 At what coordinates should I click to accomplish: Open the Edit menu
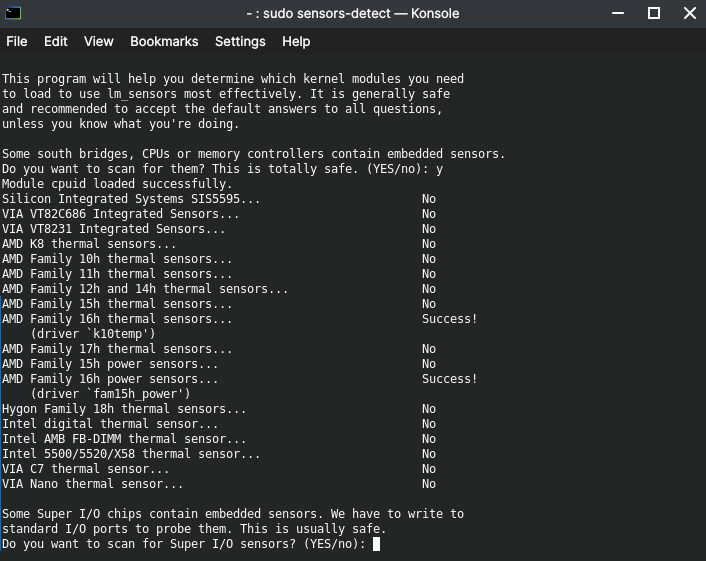coord(55,41)
